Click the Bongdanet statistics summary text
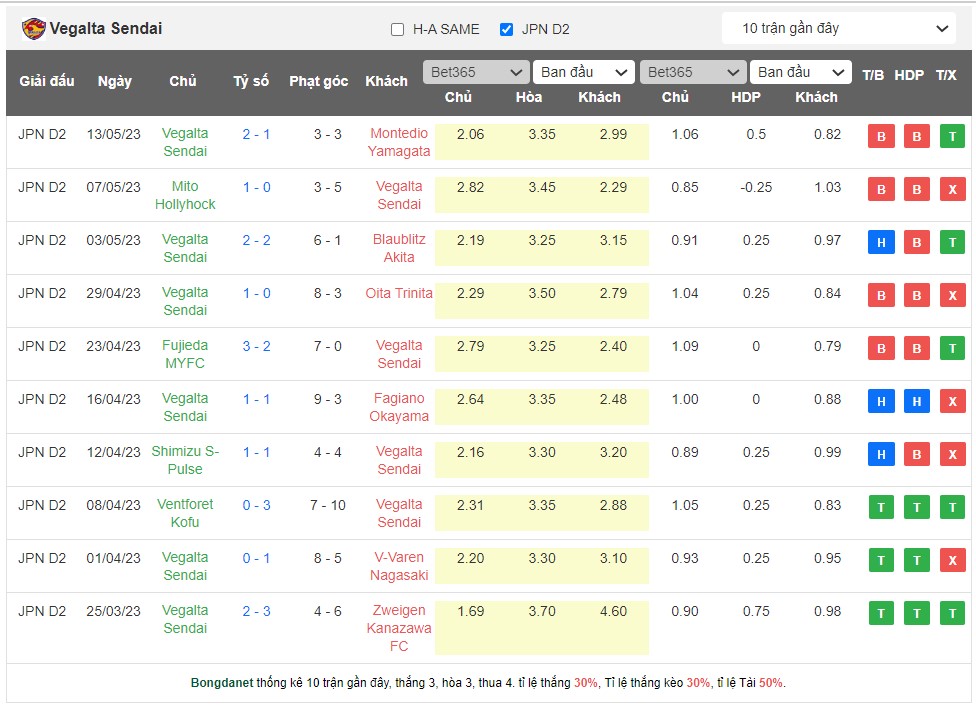The image size is (976, 706). click(x=487, y=683)
